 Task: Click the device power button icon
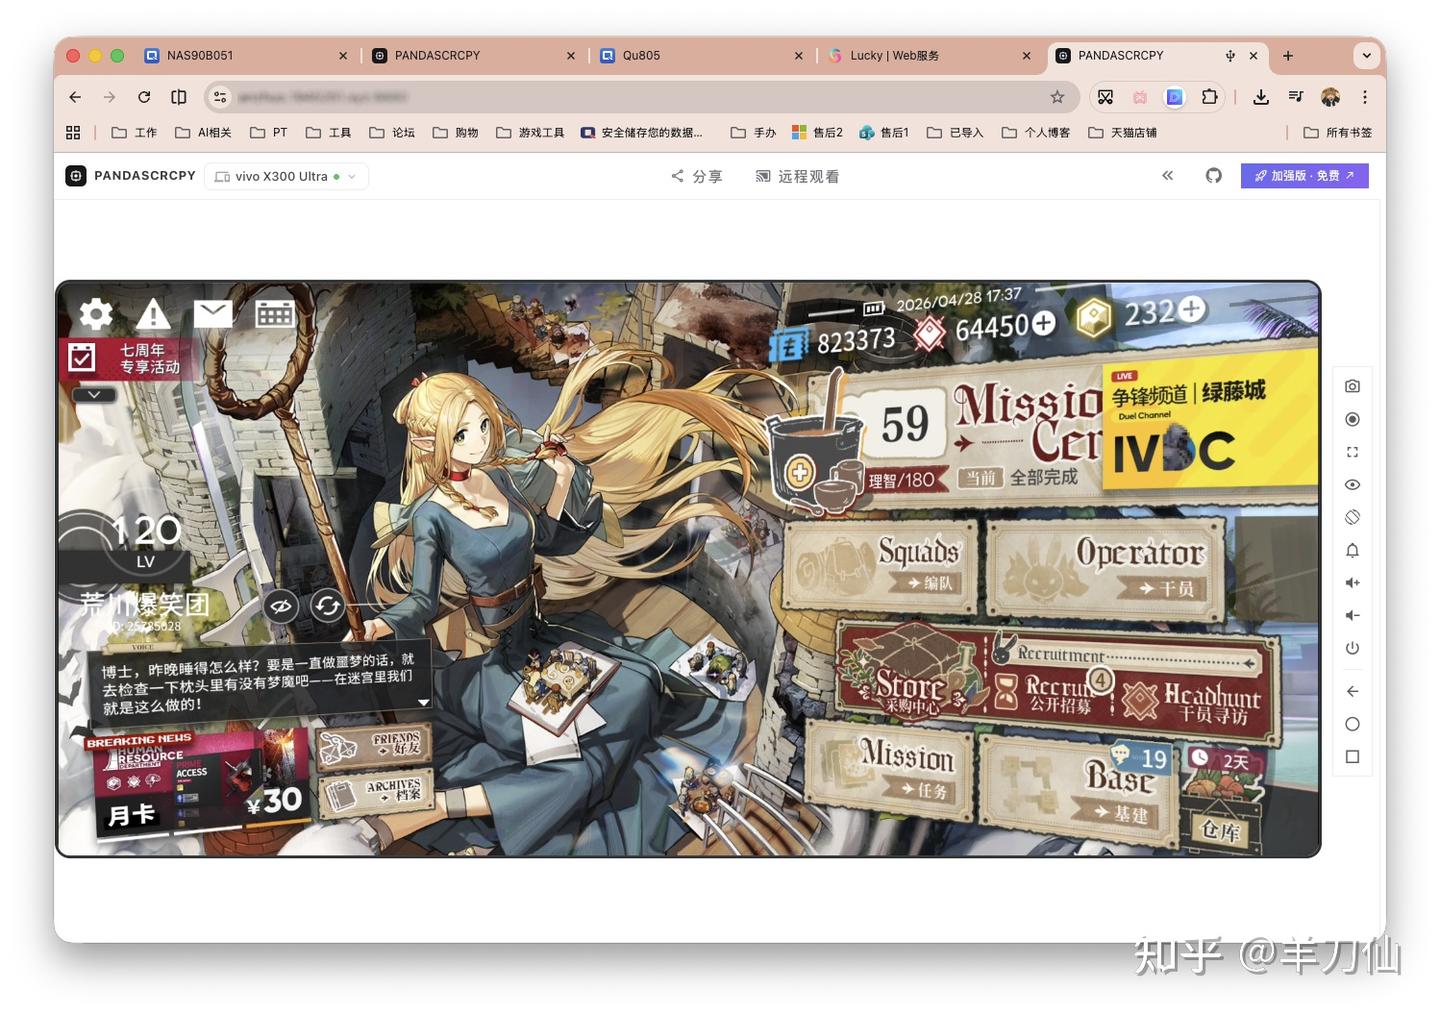click(1352, 648)
